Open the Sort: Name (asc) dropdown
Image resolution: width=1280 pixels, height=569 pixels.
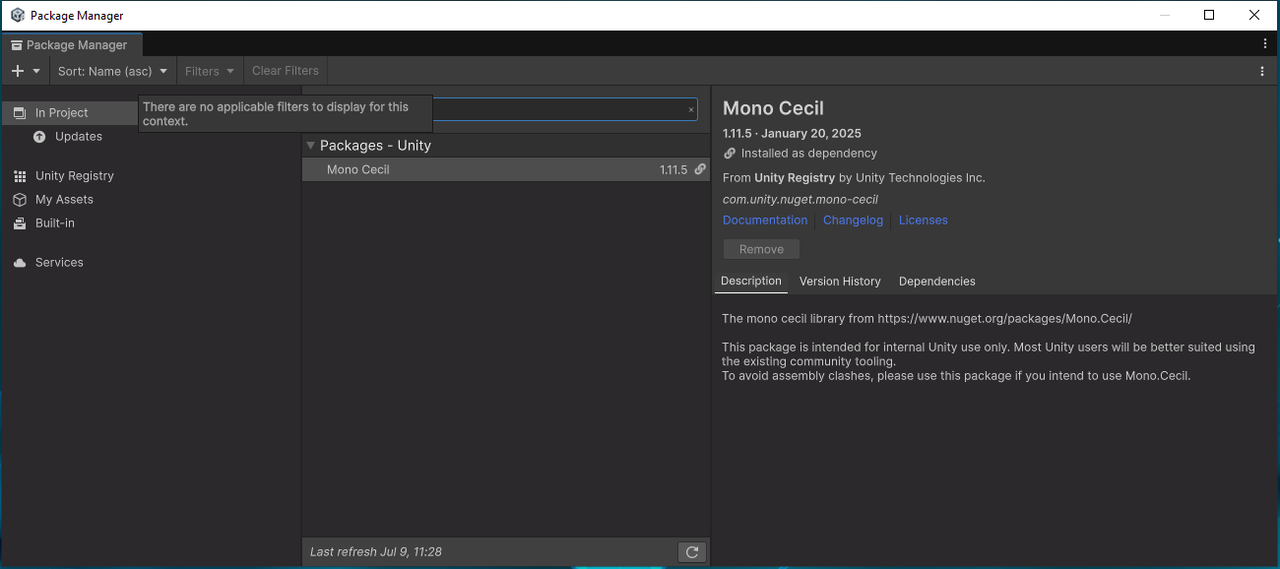[x=113, y=71]
